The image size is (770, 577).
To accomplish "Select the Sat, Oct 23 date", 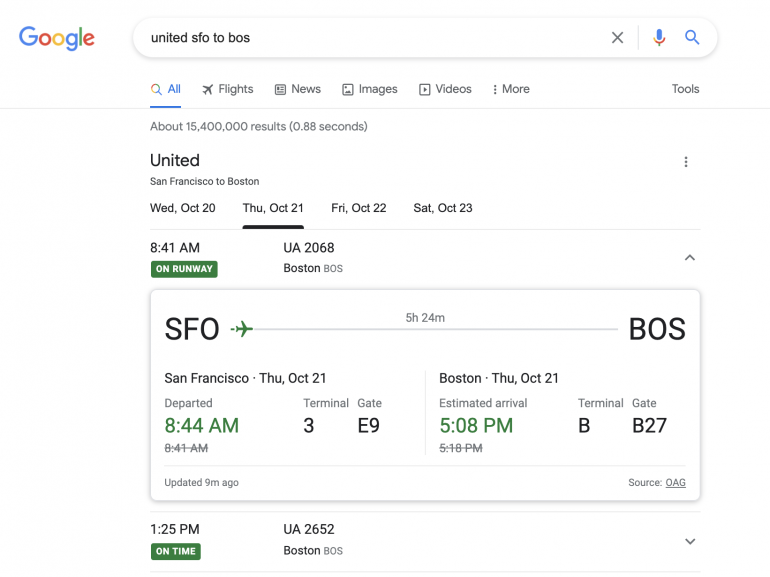I will (443, 208).
